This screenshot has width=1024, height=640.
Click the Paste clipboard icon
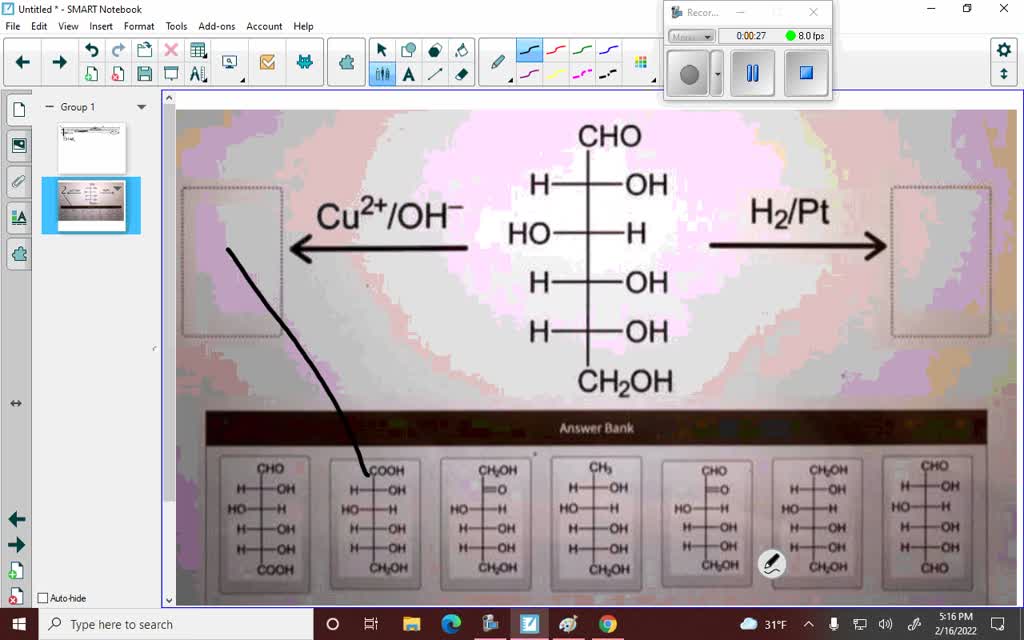144,50
